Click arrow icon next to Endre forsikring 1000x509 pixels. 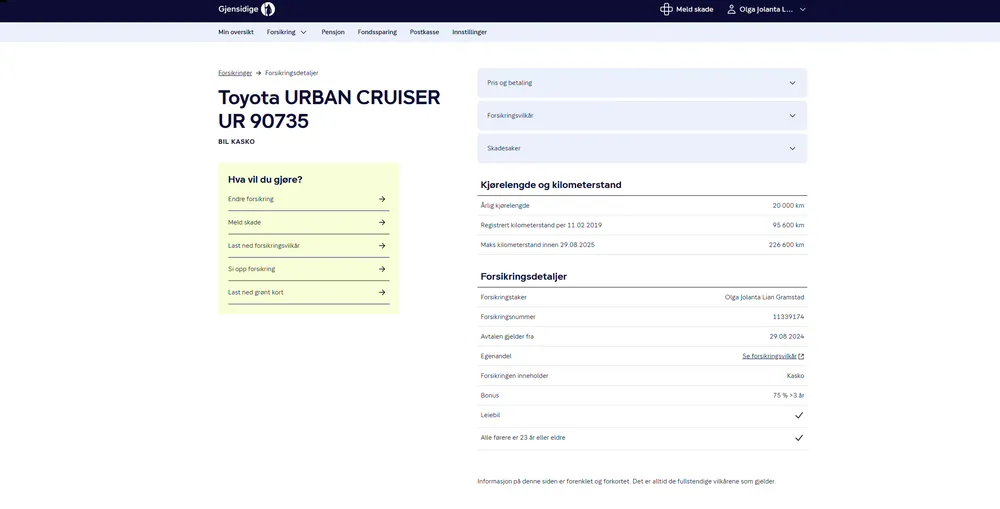[382, 199]
